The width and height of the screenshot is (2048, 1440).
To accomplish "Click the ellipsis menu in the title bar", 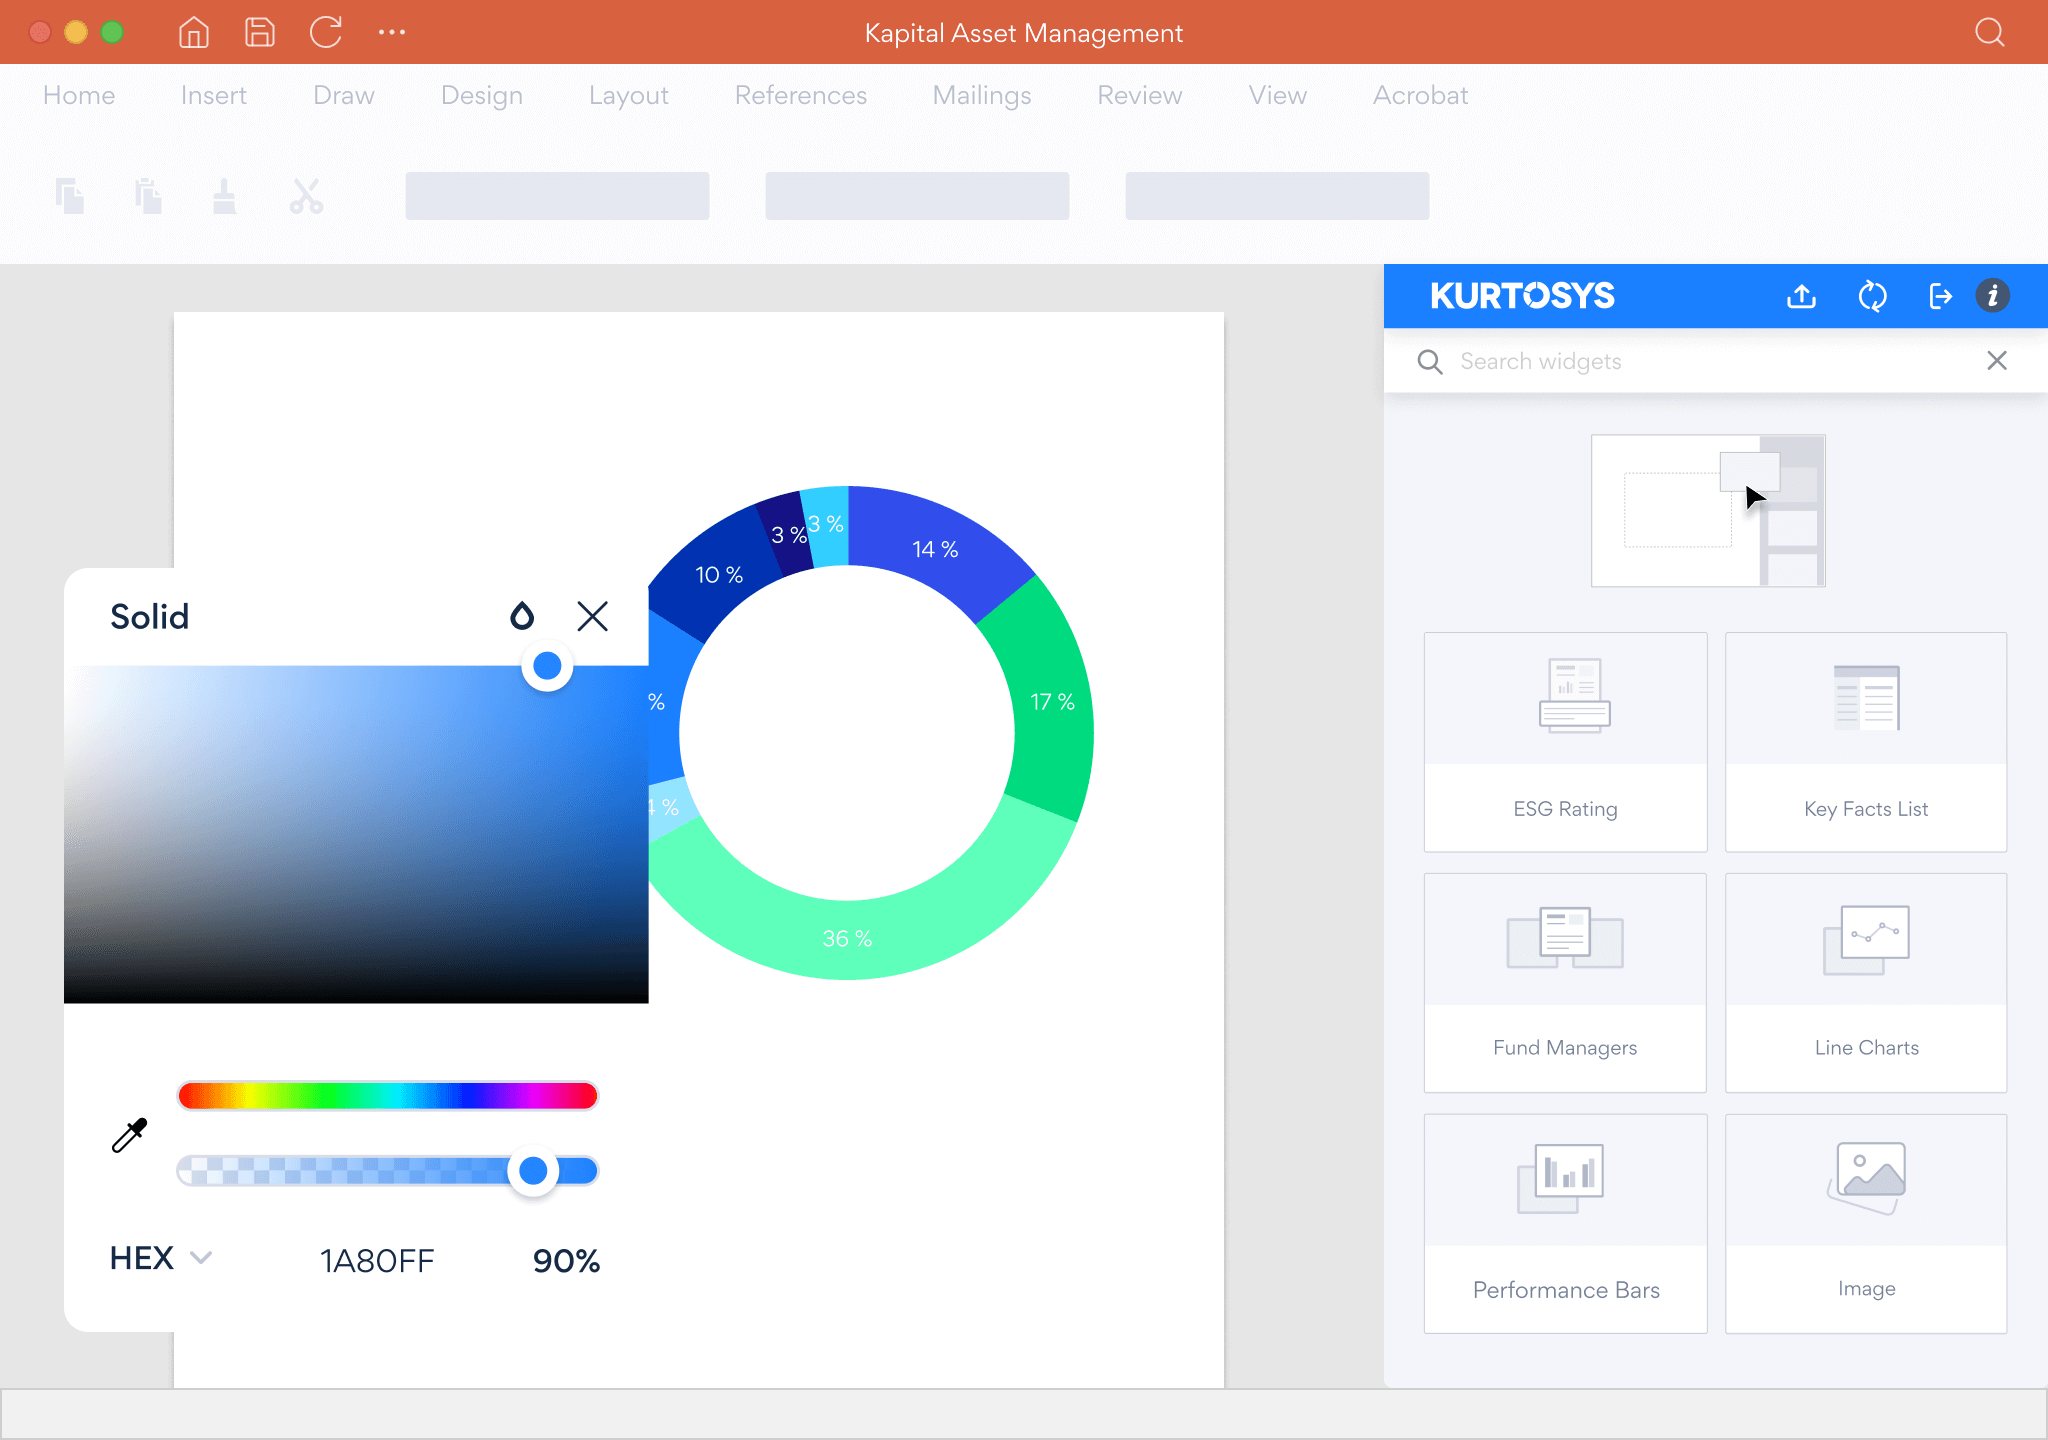I will [392, 32].
